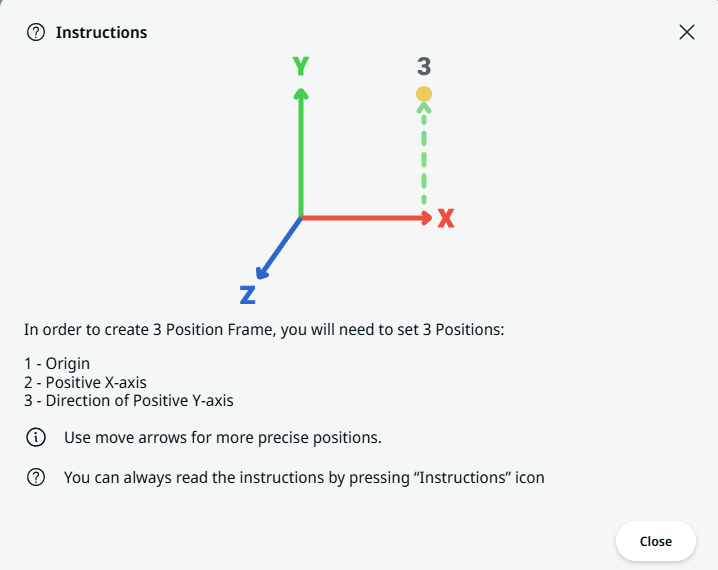Click the green Y axis label

(x=300, y=66)
